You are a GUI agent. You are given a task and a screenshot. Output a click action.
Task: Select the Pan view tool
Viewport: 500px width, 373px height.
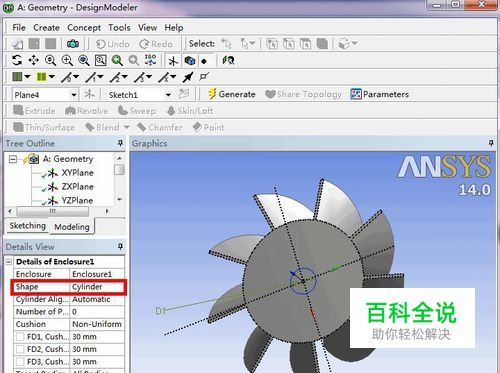33,60
